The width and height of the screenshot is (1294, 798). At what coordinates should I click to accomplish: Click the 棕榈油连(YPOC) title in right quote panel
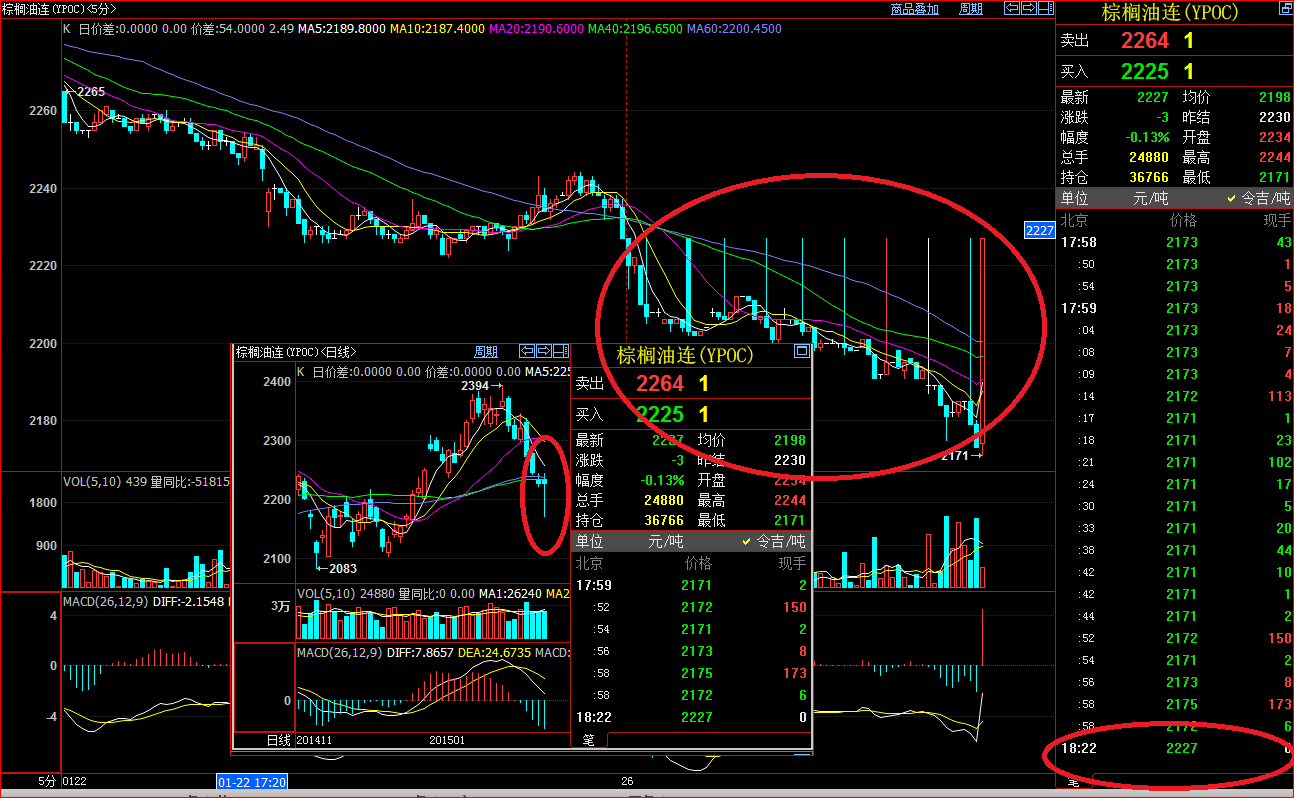click(x=1169, y=13)
